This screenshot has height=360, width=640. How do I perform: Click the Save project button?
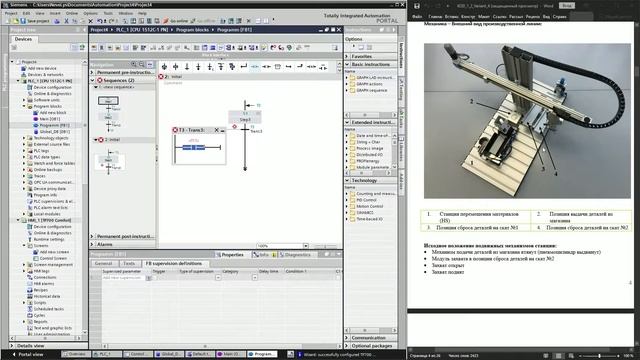[x=35, y=21]
